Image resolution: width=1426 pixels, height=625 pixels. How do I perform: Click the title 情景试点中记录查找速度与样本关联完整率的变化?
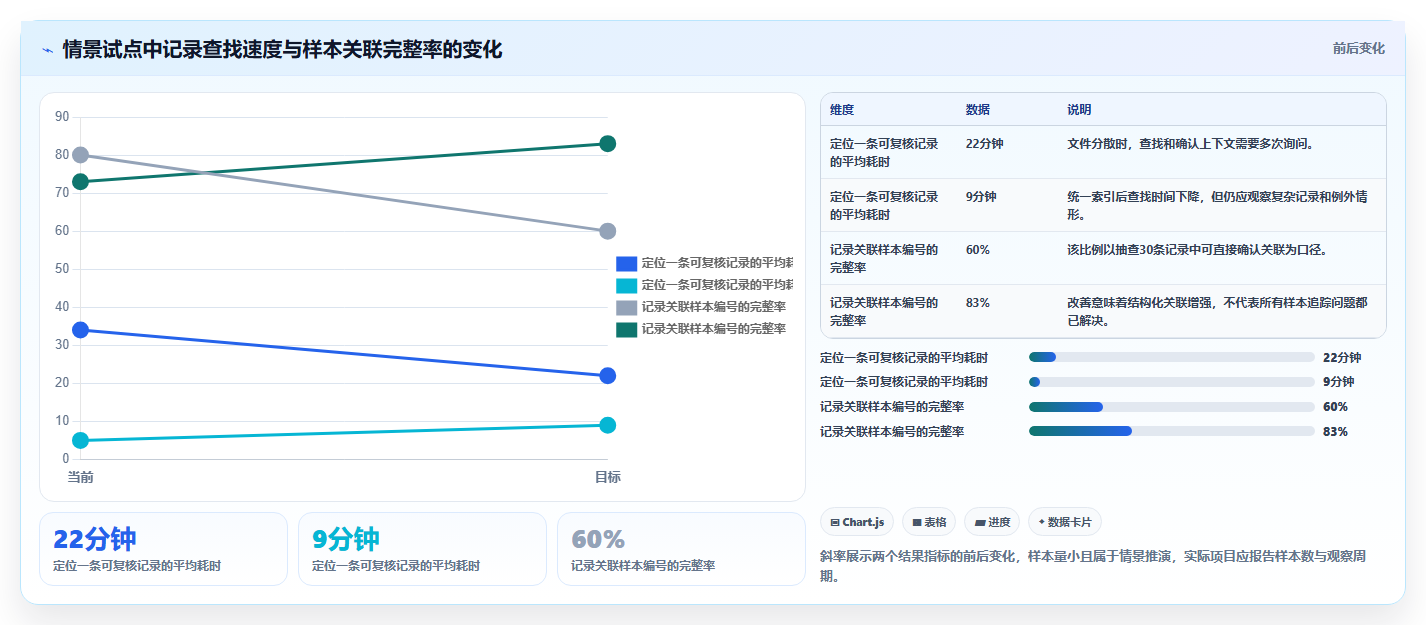click(x=282, y=49)
